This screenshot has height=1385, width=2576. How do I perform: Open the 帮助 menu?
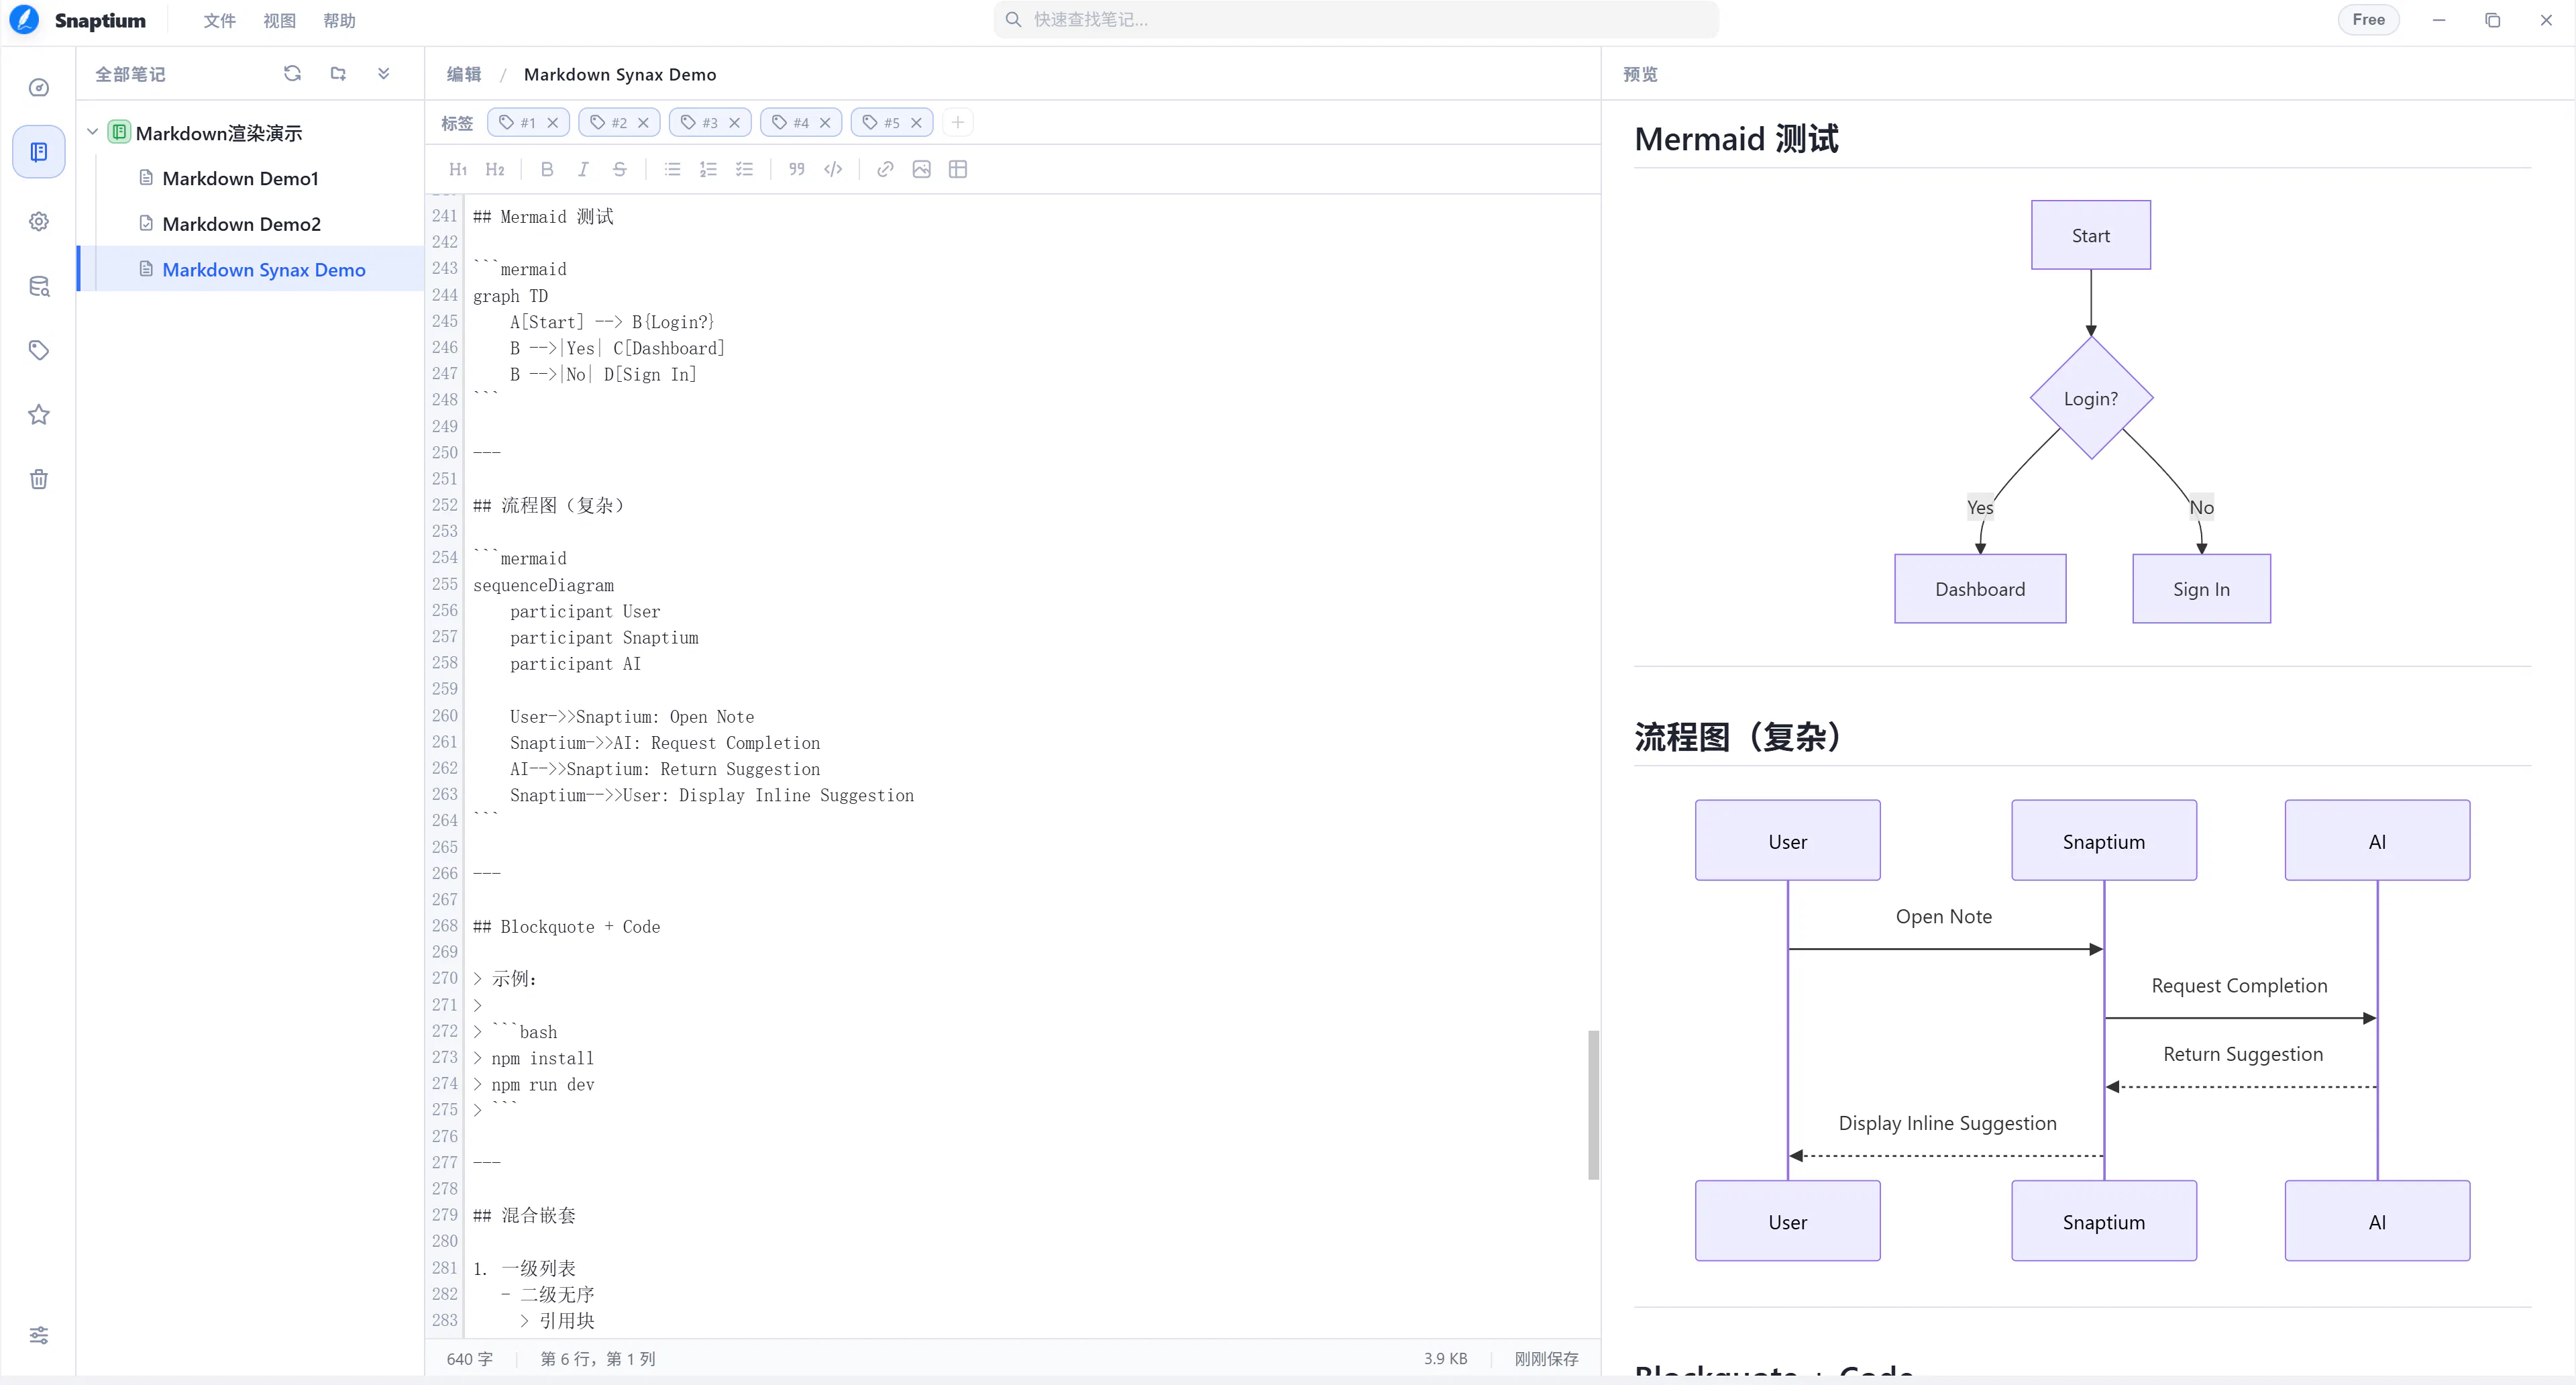pos(339,20)
